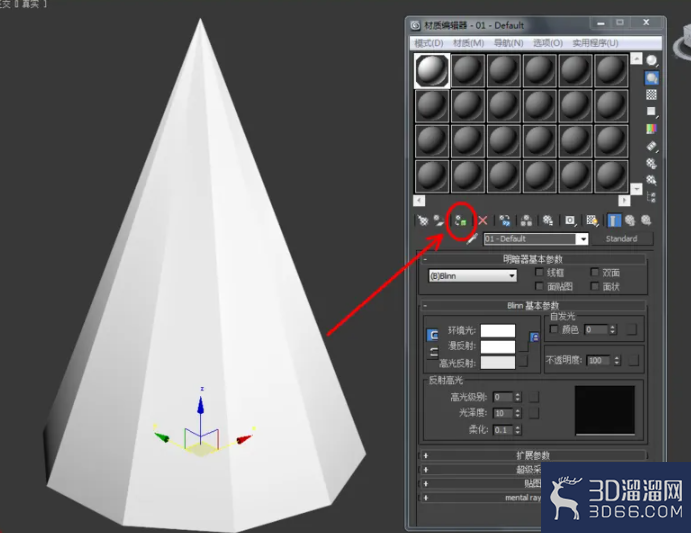This screenshot has width=691, height=533.
Task: Click 不透明度 spinner arrows
Action: tap(617, 361)
